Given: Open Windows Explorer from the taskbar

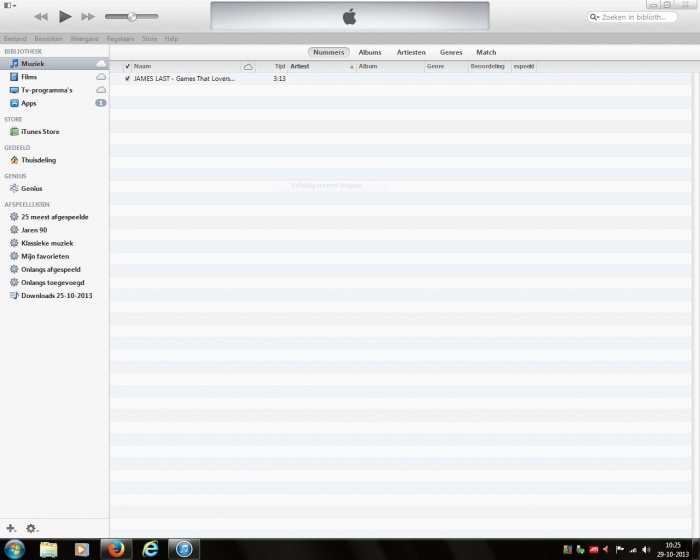Looking at the screenshot, I should tap(48, 549).
